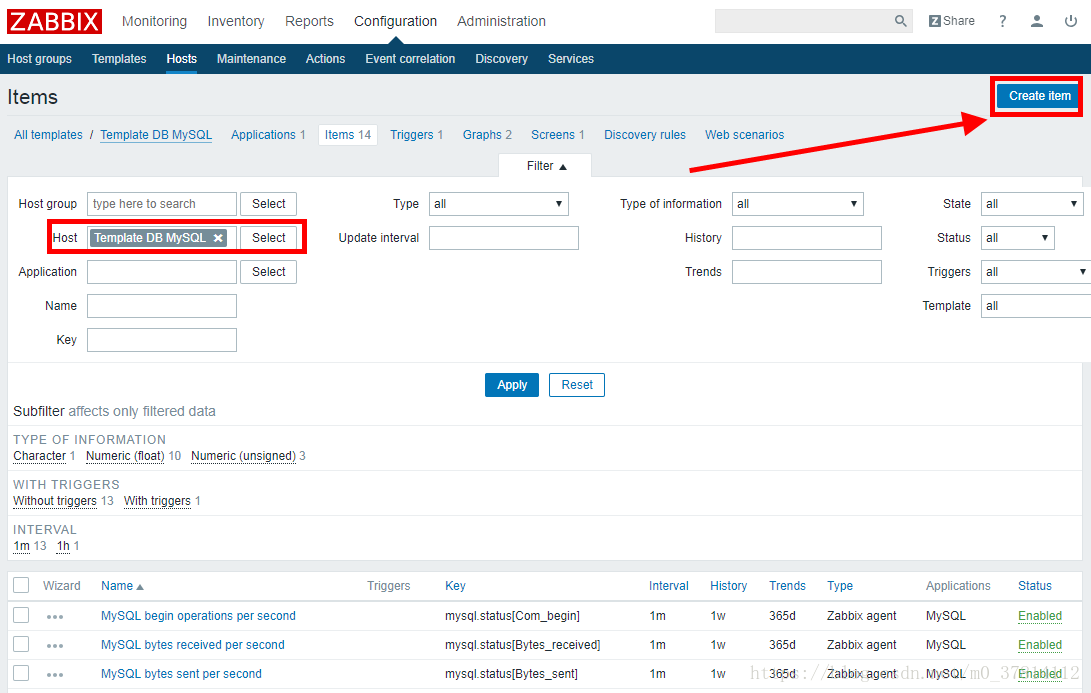Open the Template filter dropdown
This screenshot has height=693, width=1091.
coord(1035,306)
